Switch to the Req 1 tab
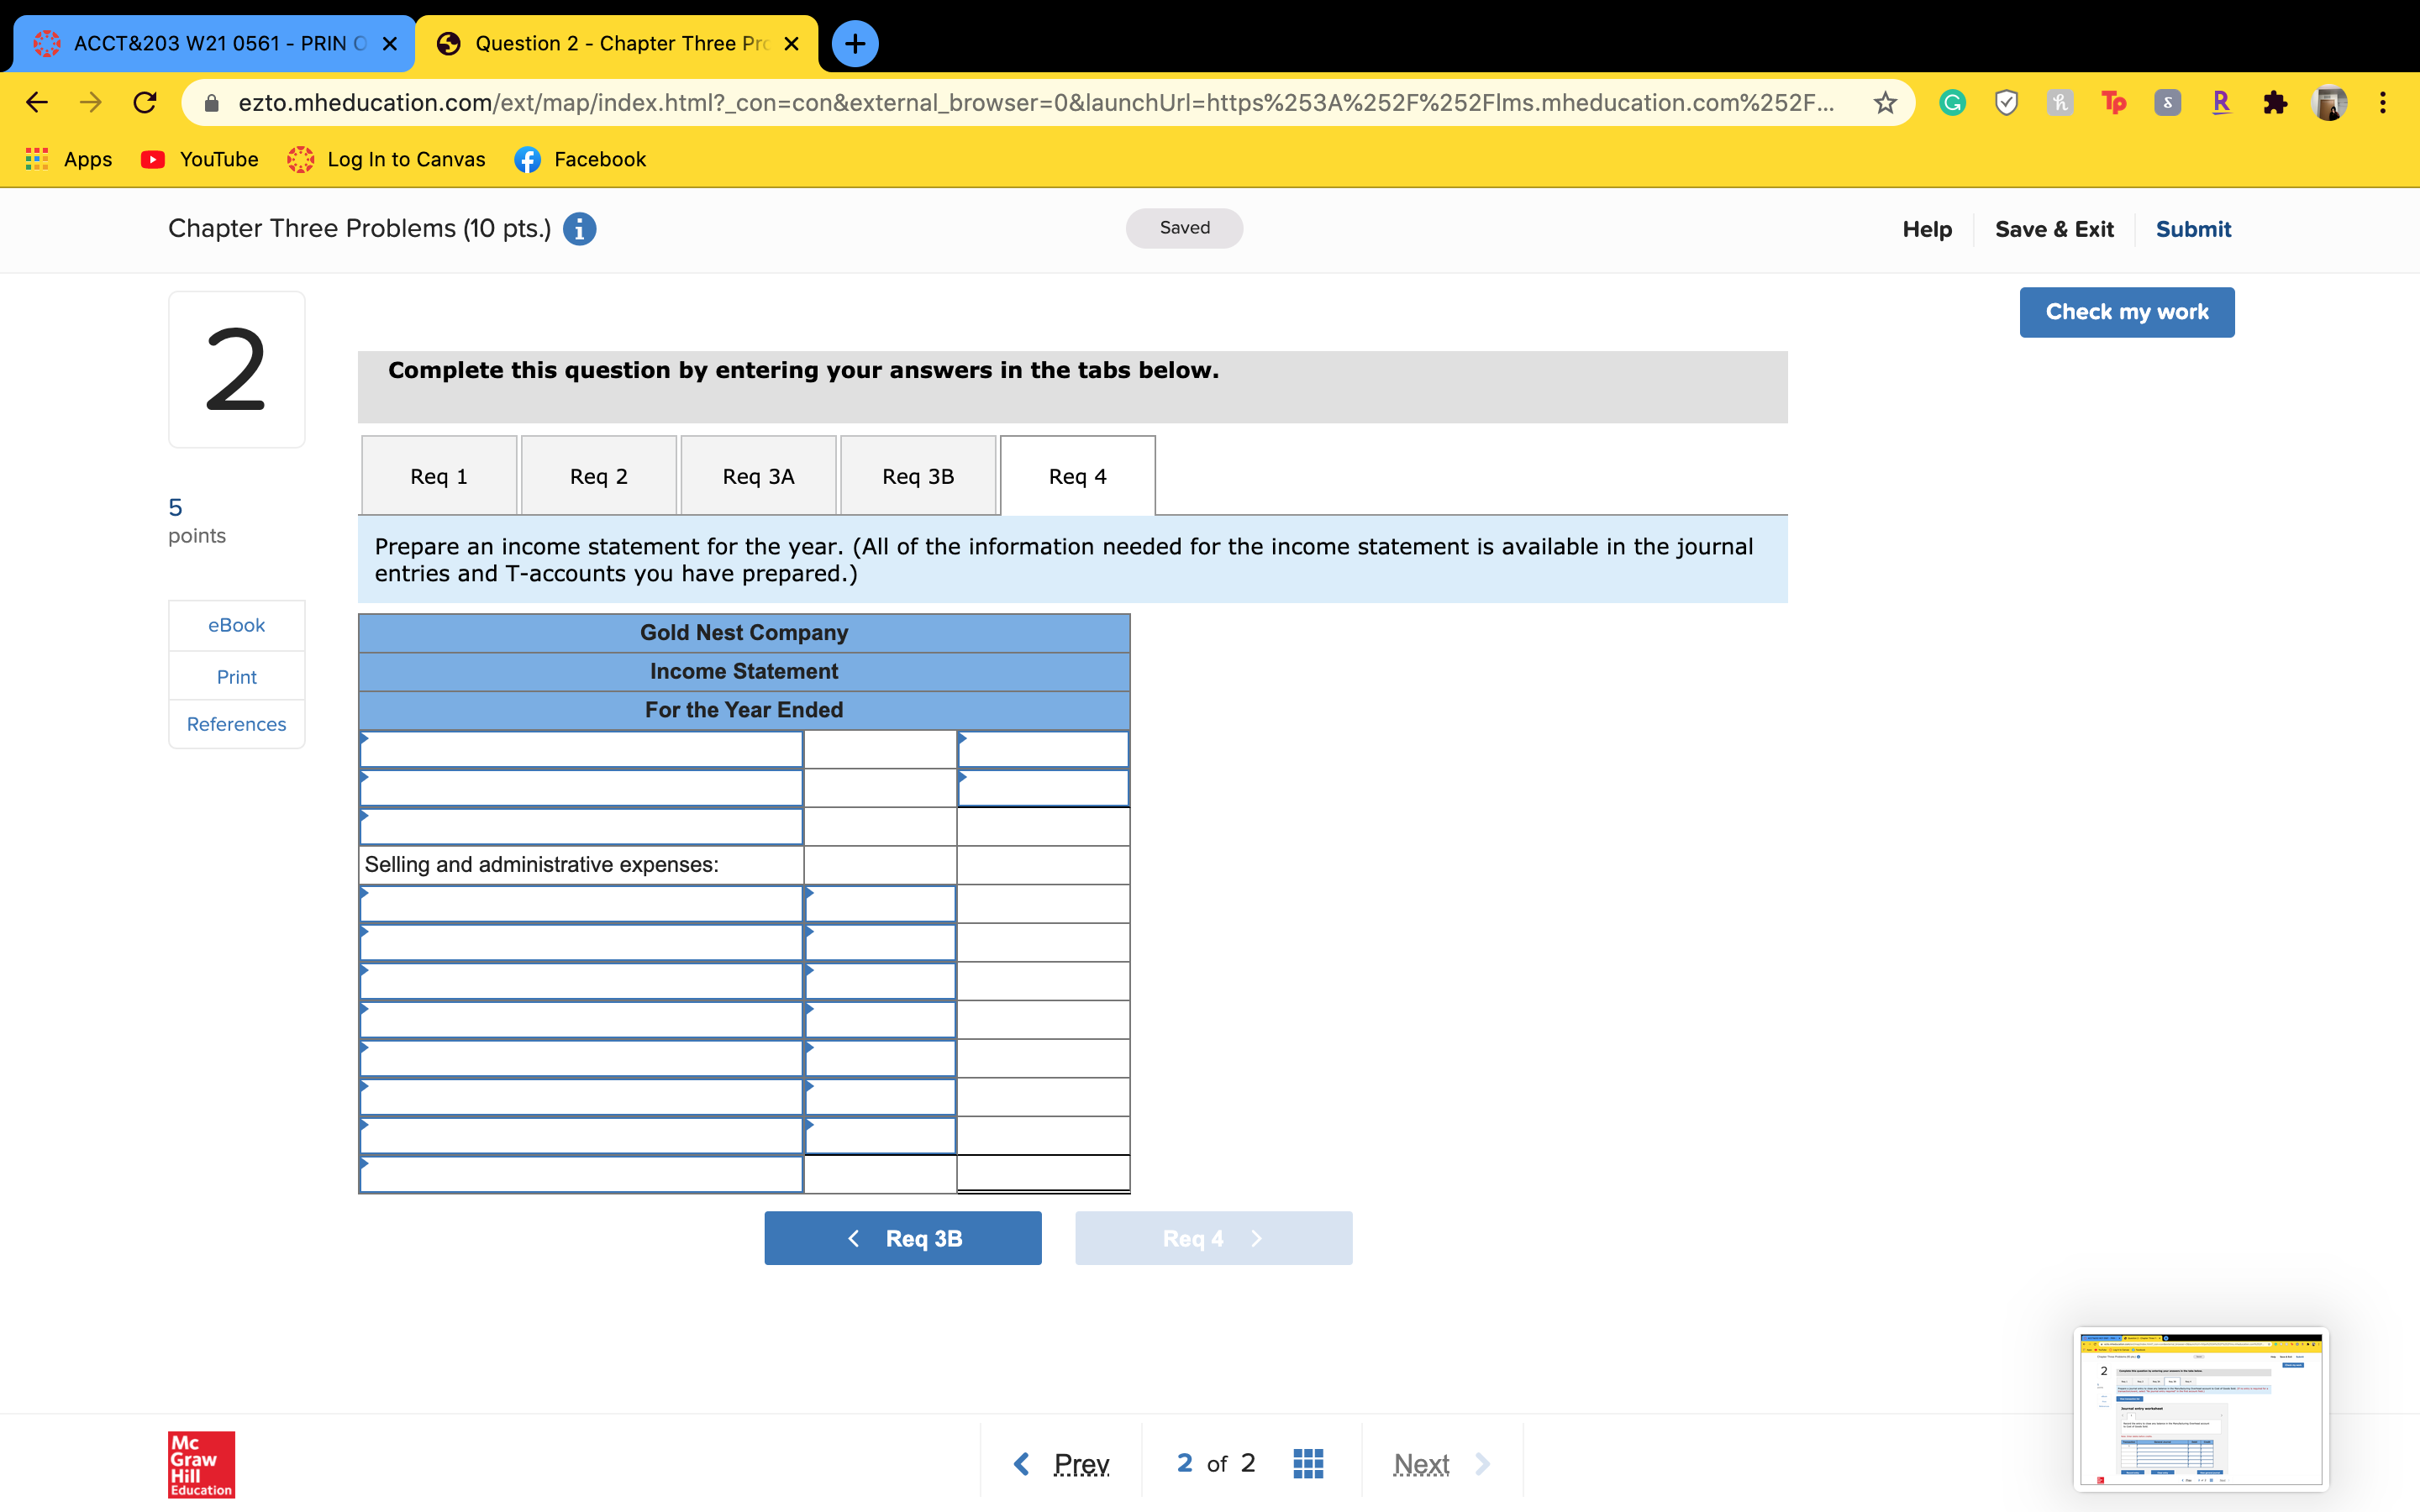 point(438,476)
